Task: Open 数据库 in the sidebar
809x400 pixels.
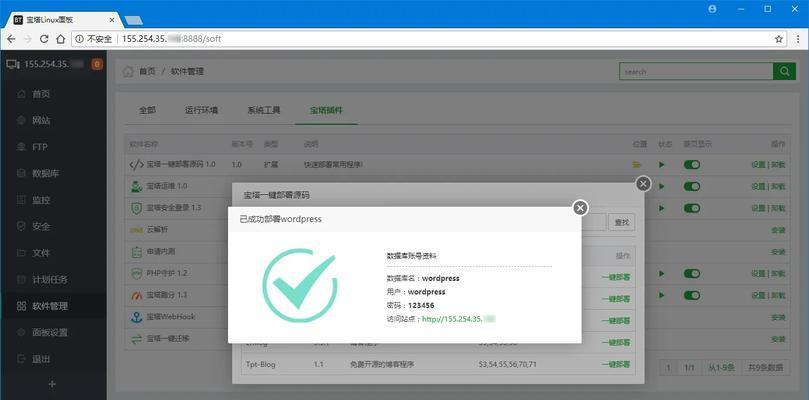Action: click(x=46, y=173)
